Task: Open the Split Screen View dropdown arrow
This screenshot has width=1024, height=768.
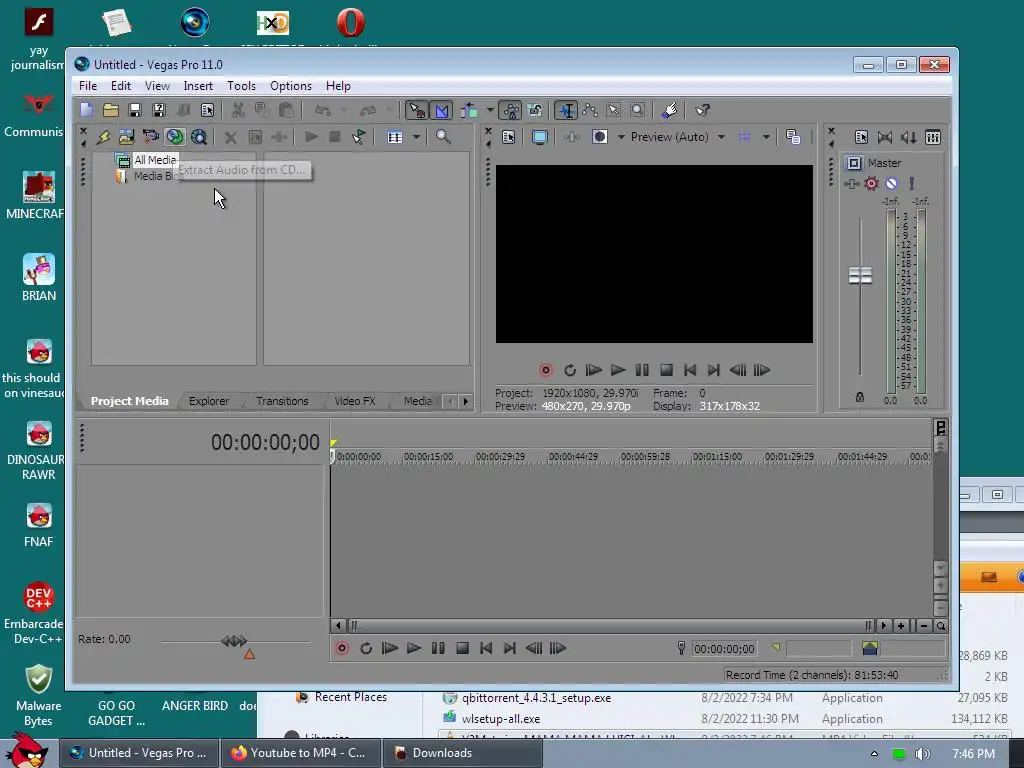Action: (620, 137)
